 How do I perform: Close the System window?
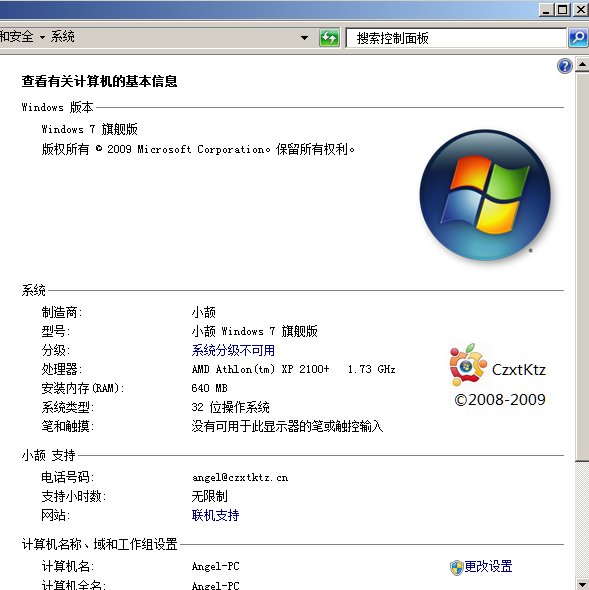coord(580,10)
